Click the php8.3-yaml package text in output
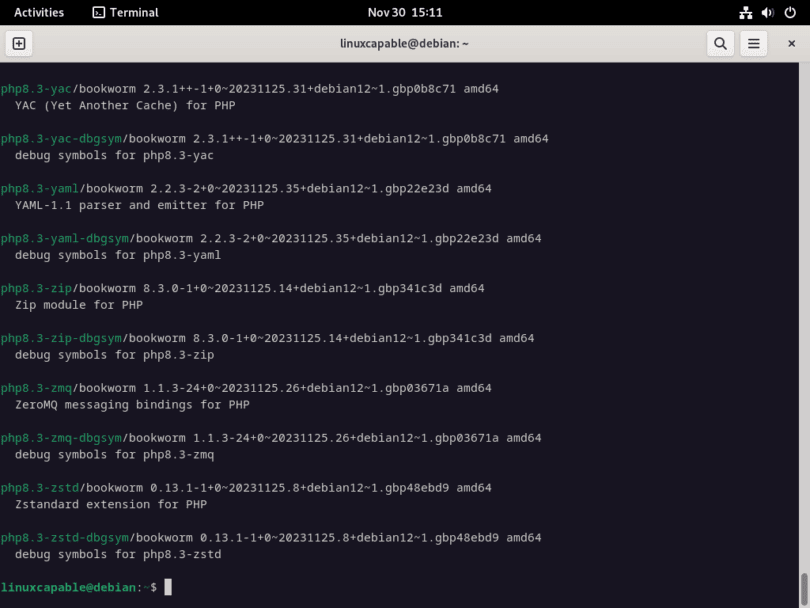 pyautogui.click(x=42, y=188)
